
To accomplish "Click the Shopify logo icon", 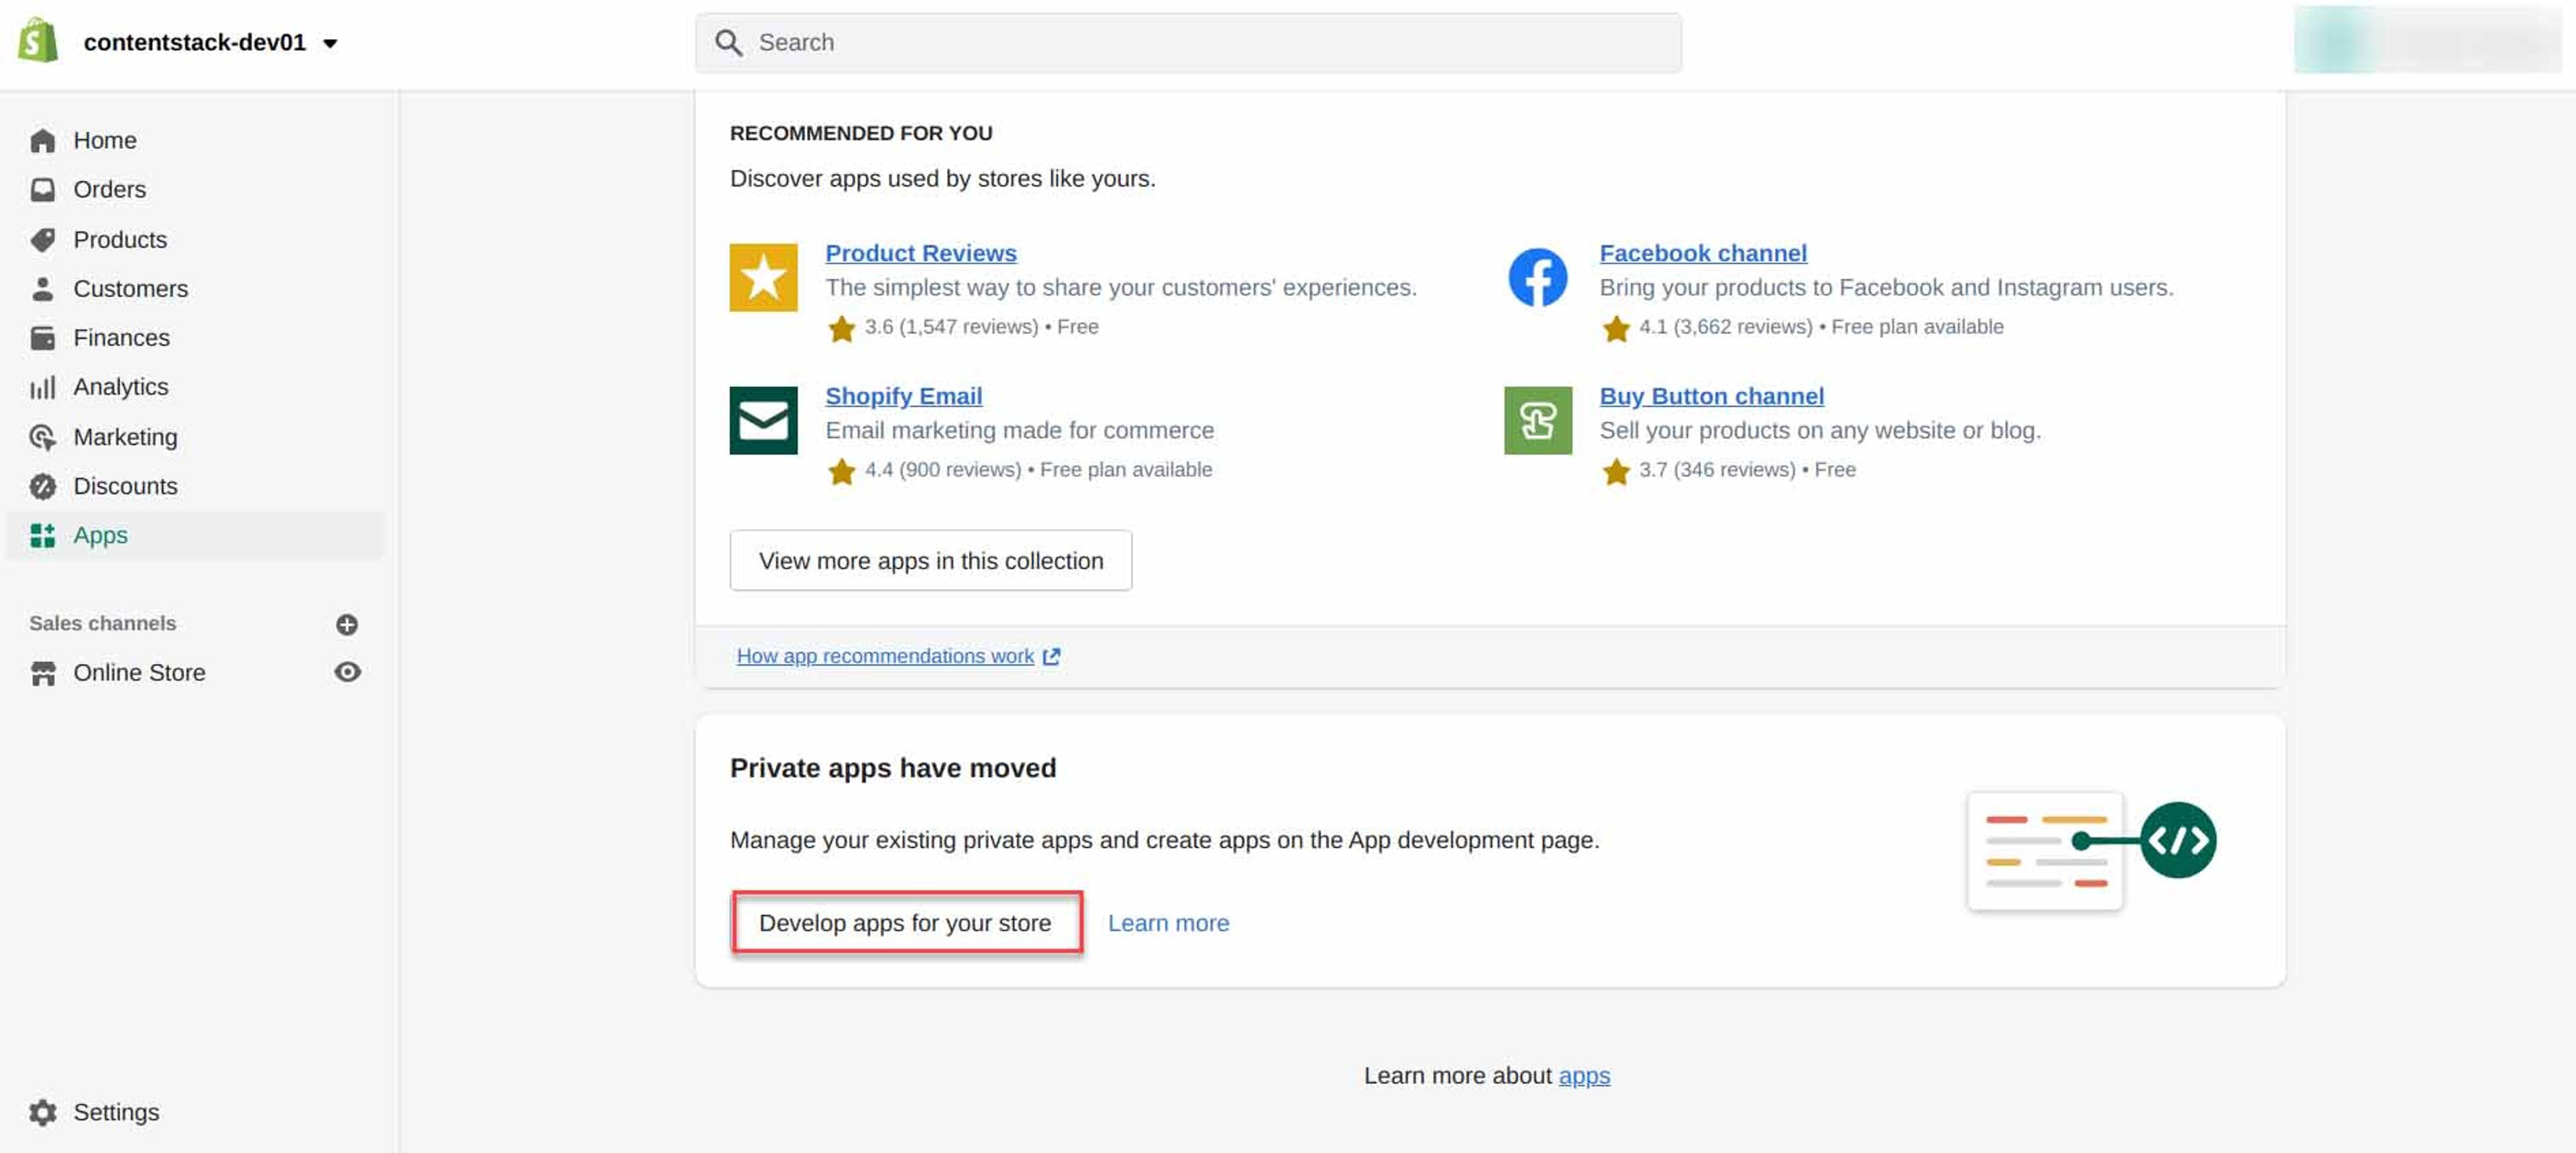I will click(38, 42).
